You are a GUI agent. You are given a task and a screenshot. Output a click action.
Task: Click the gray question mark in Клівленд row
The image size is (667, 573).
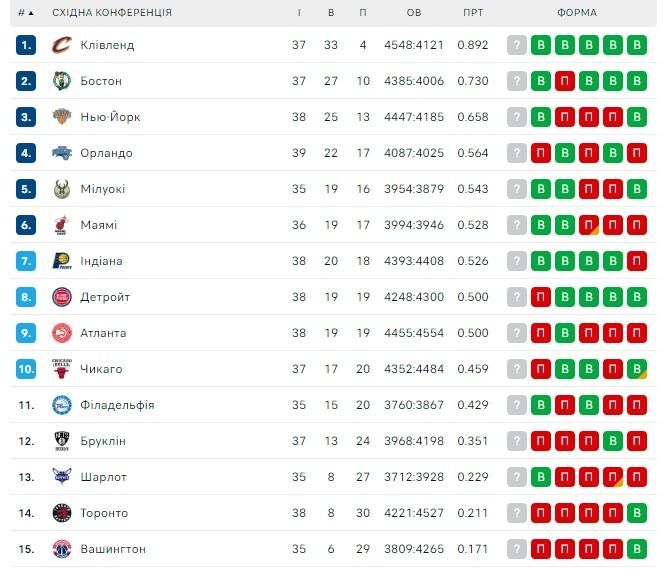click(517, 45)
